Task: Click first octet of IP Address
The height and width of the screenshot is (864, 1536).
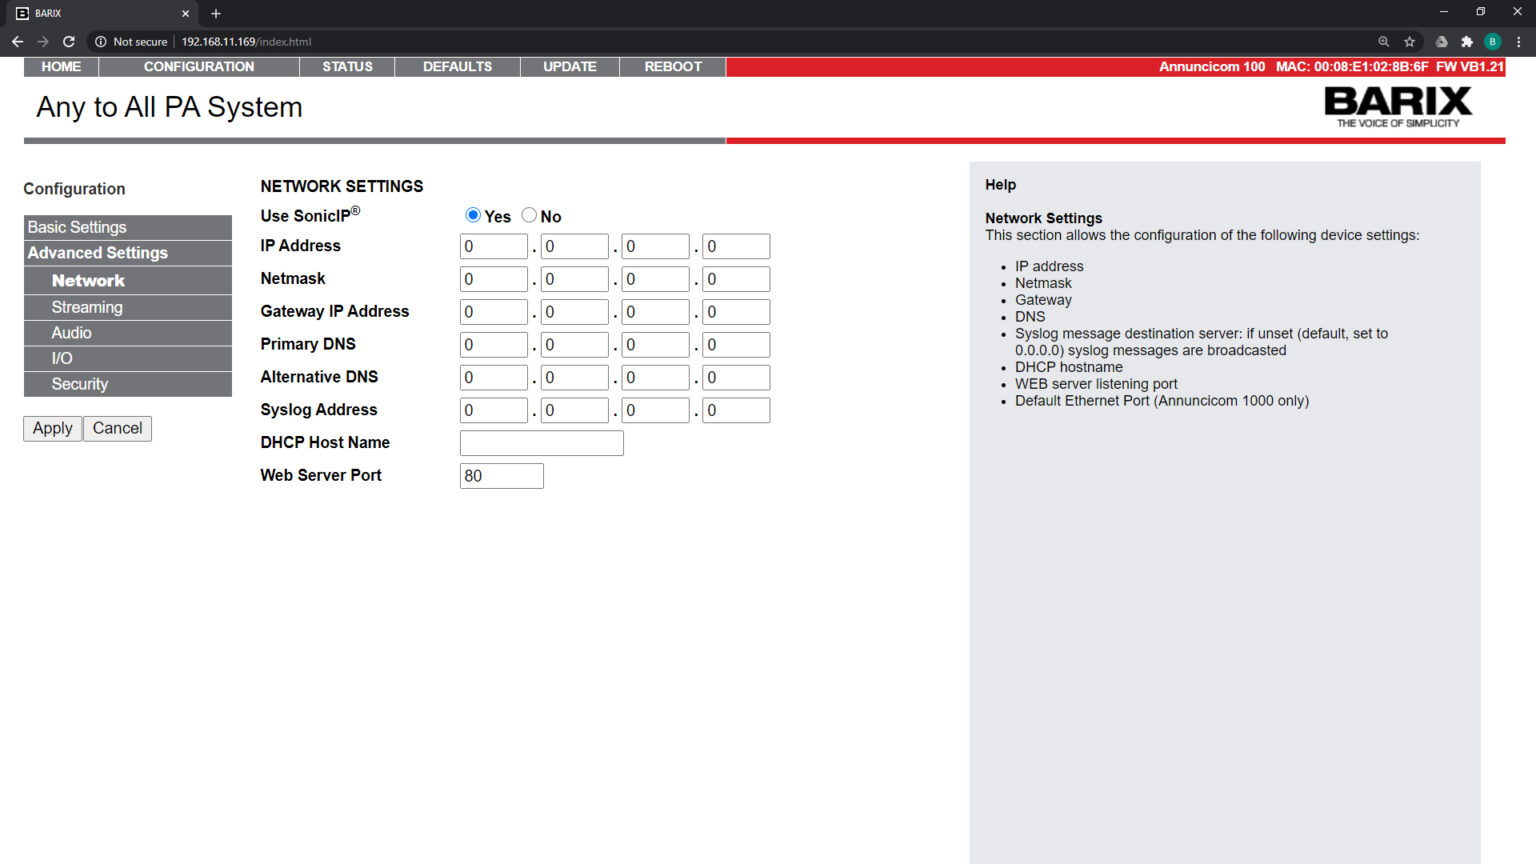Action: (493, 247)
